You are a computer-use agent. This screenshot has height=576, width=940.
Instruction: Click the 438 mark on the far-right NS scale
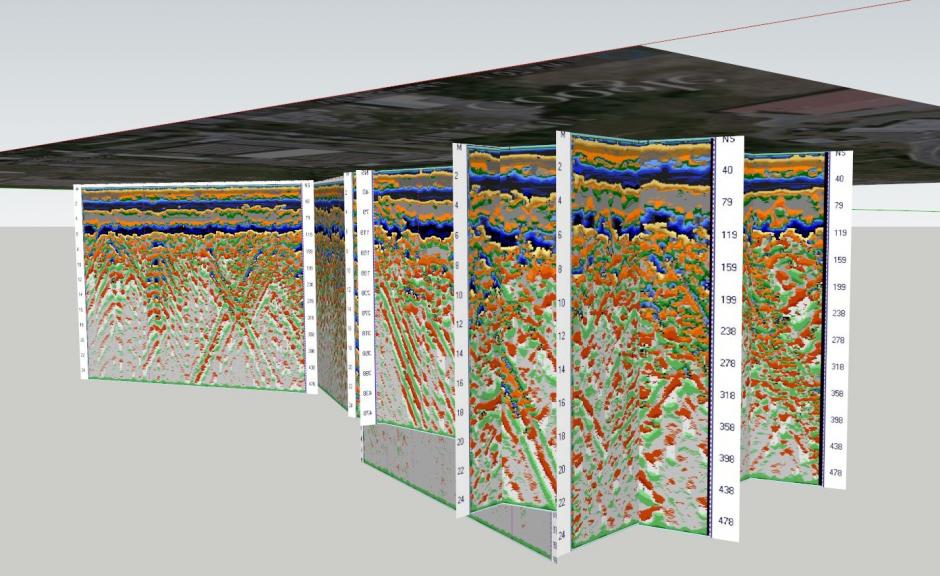(x=837, y=447)
